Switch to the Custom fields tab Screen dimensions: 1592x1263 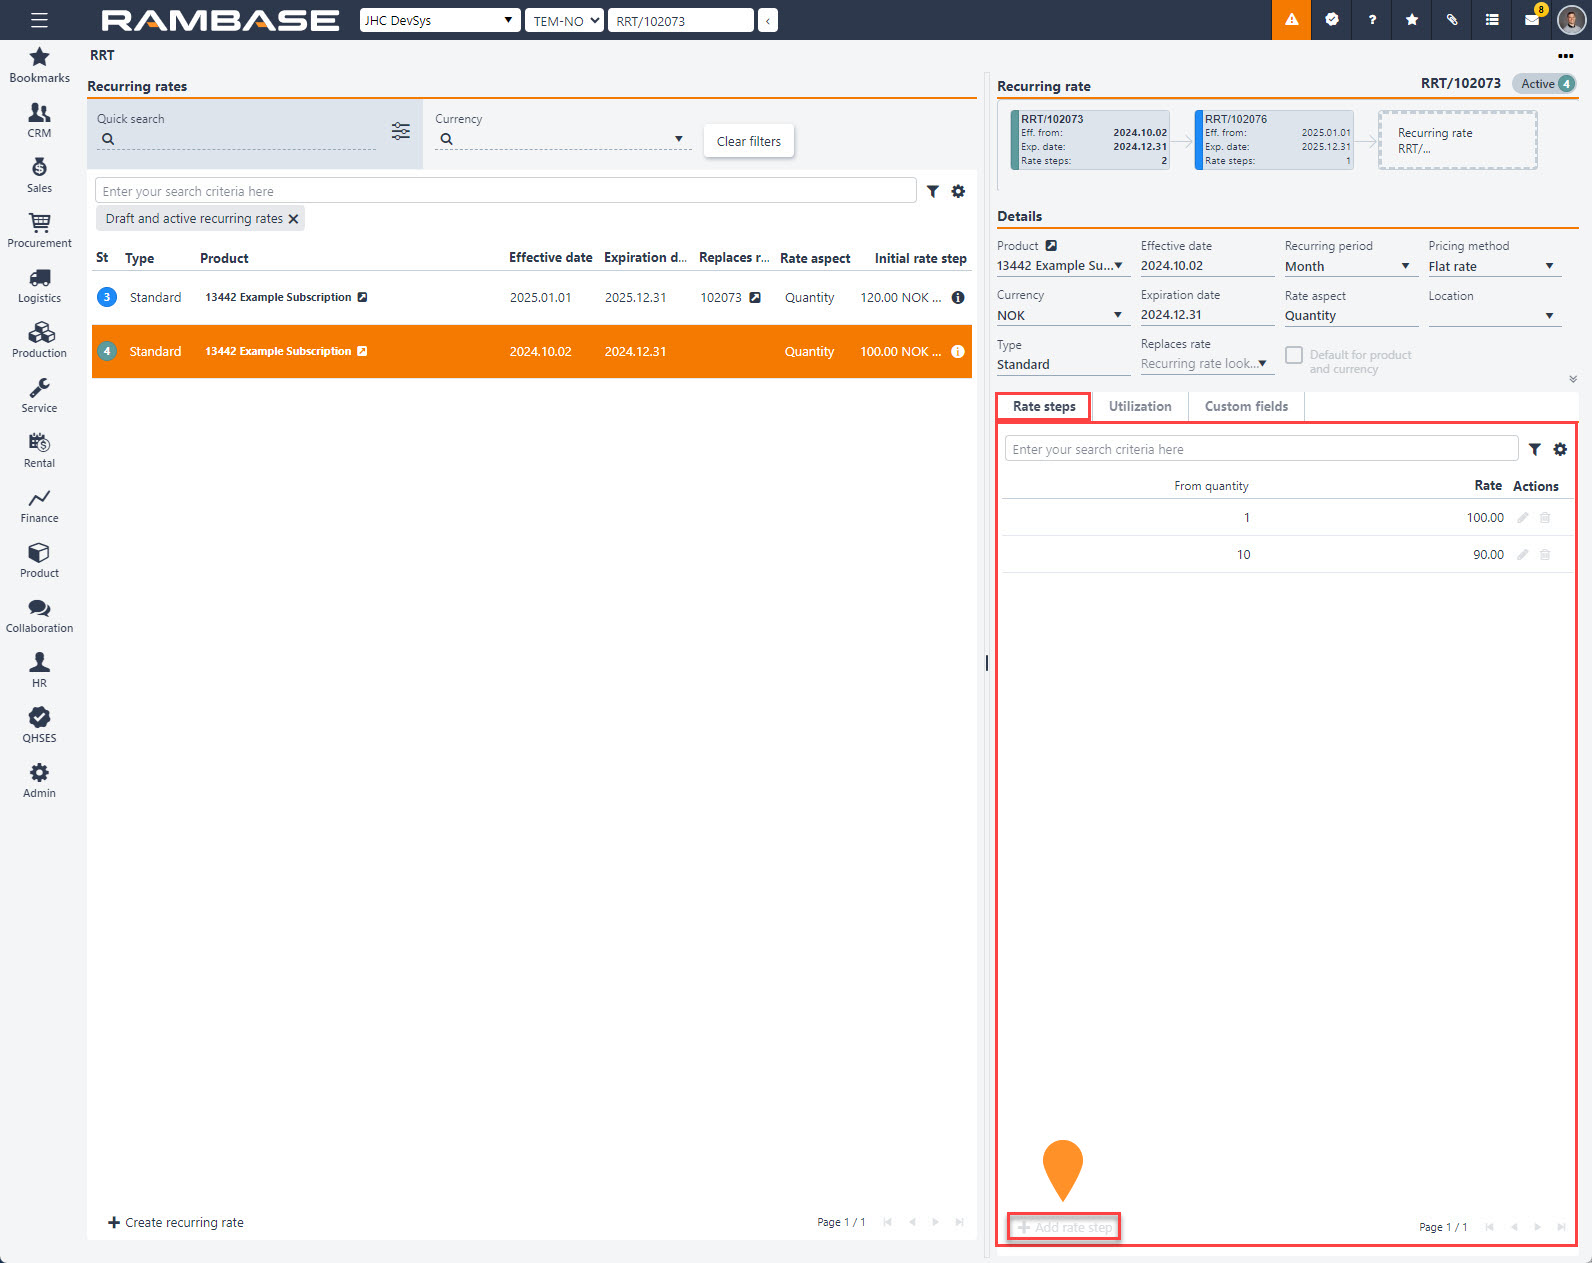1245,406
